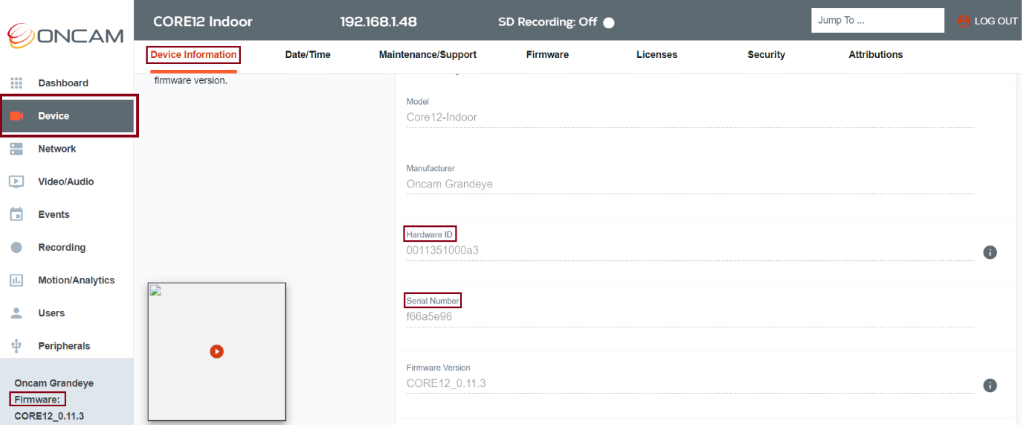Viewport: 1024px width, 425px height.
Task: Click the IP address 192.168.1.48
Action: tap(378, 22)
